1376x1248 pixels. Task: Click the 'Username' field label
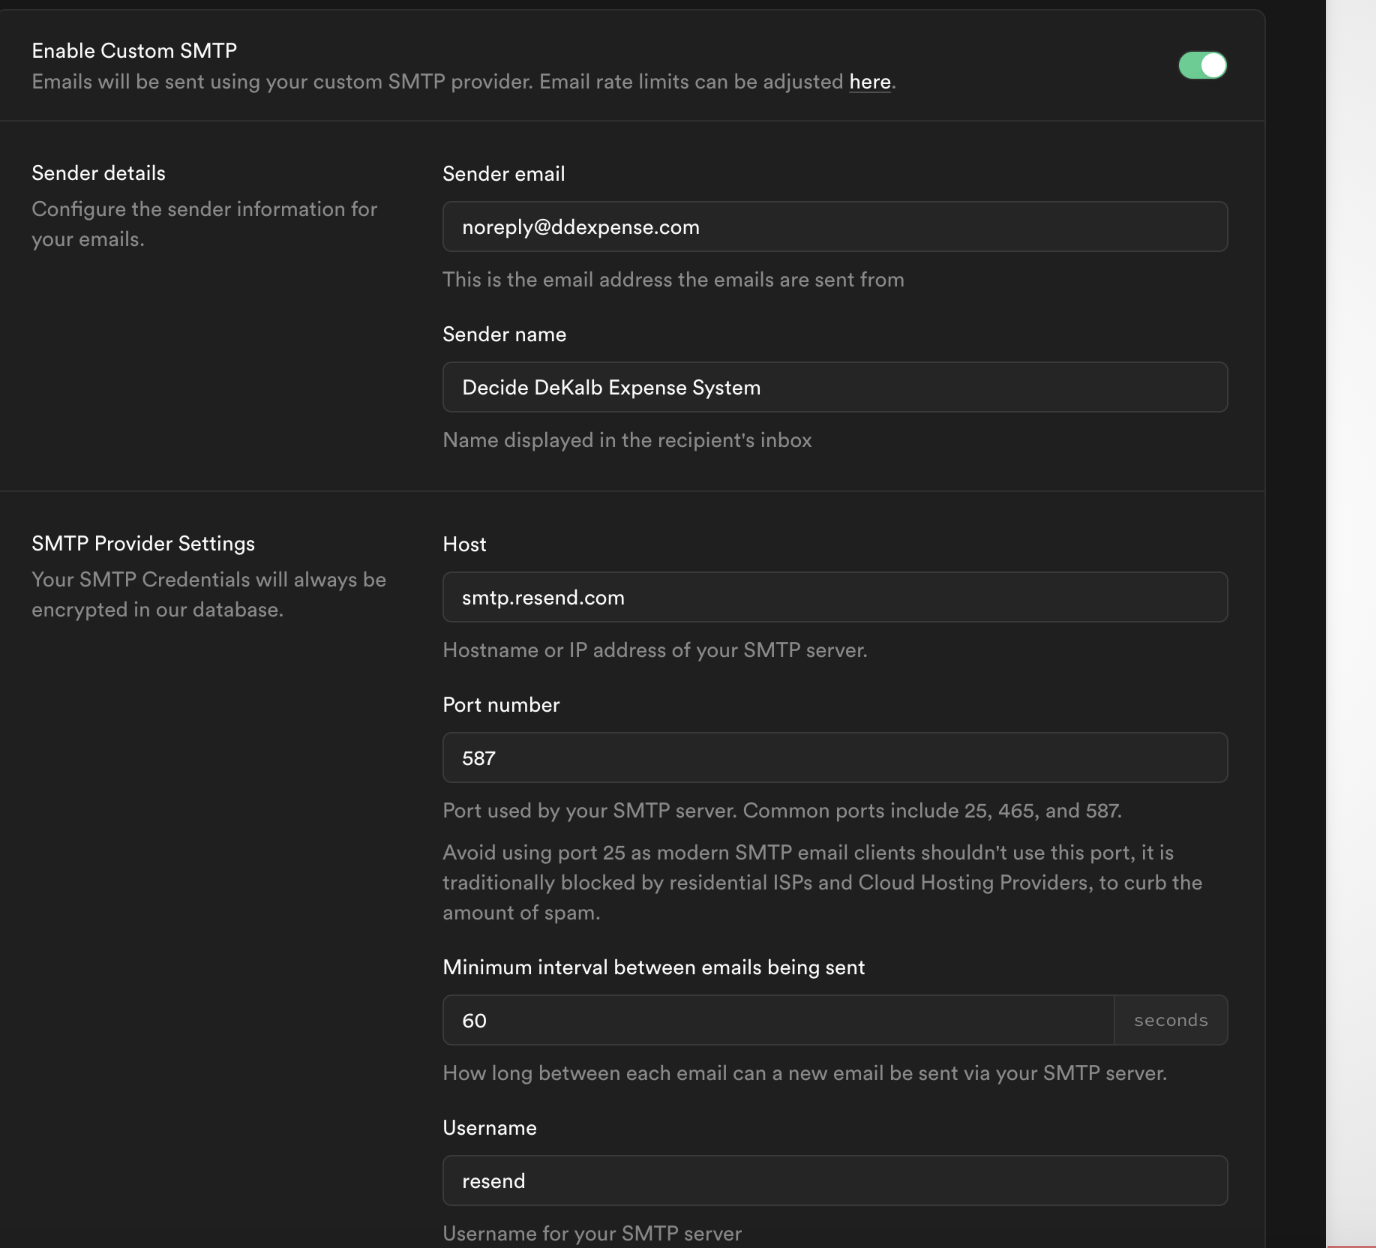(x=489, y=1128)
